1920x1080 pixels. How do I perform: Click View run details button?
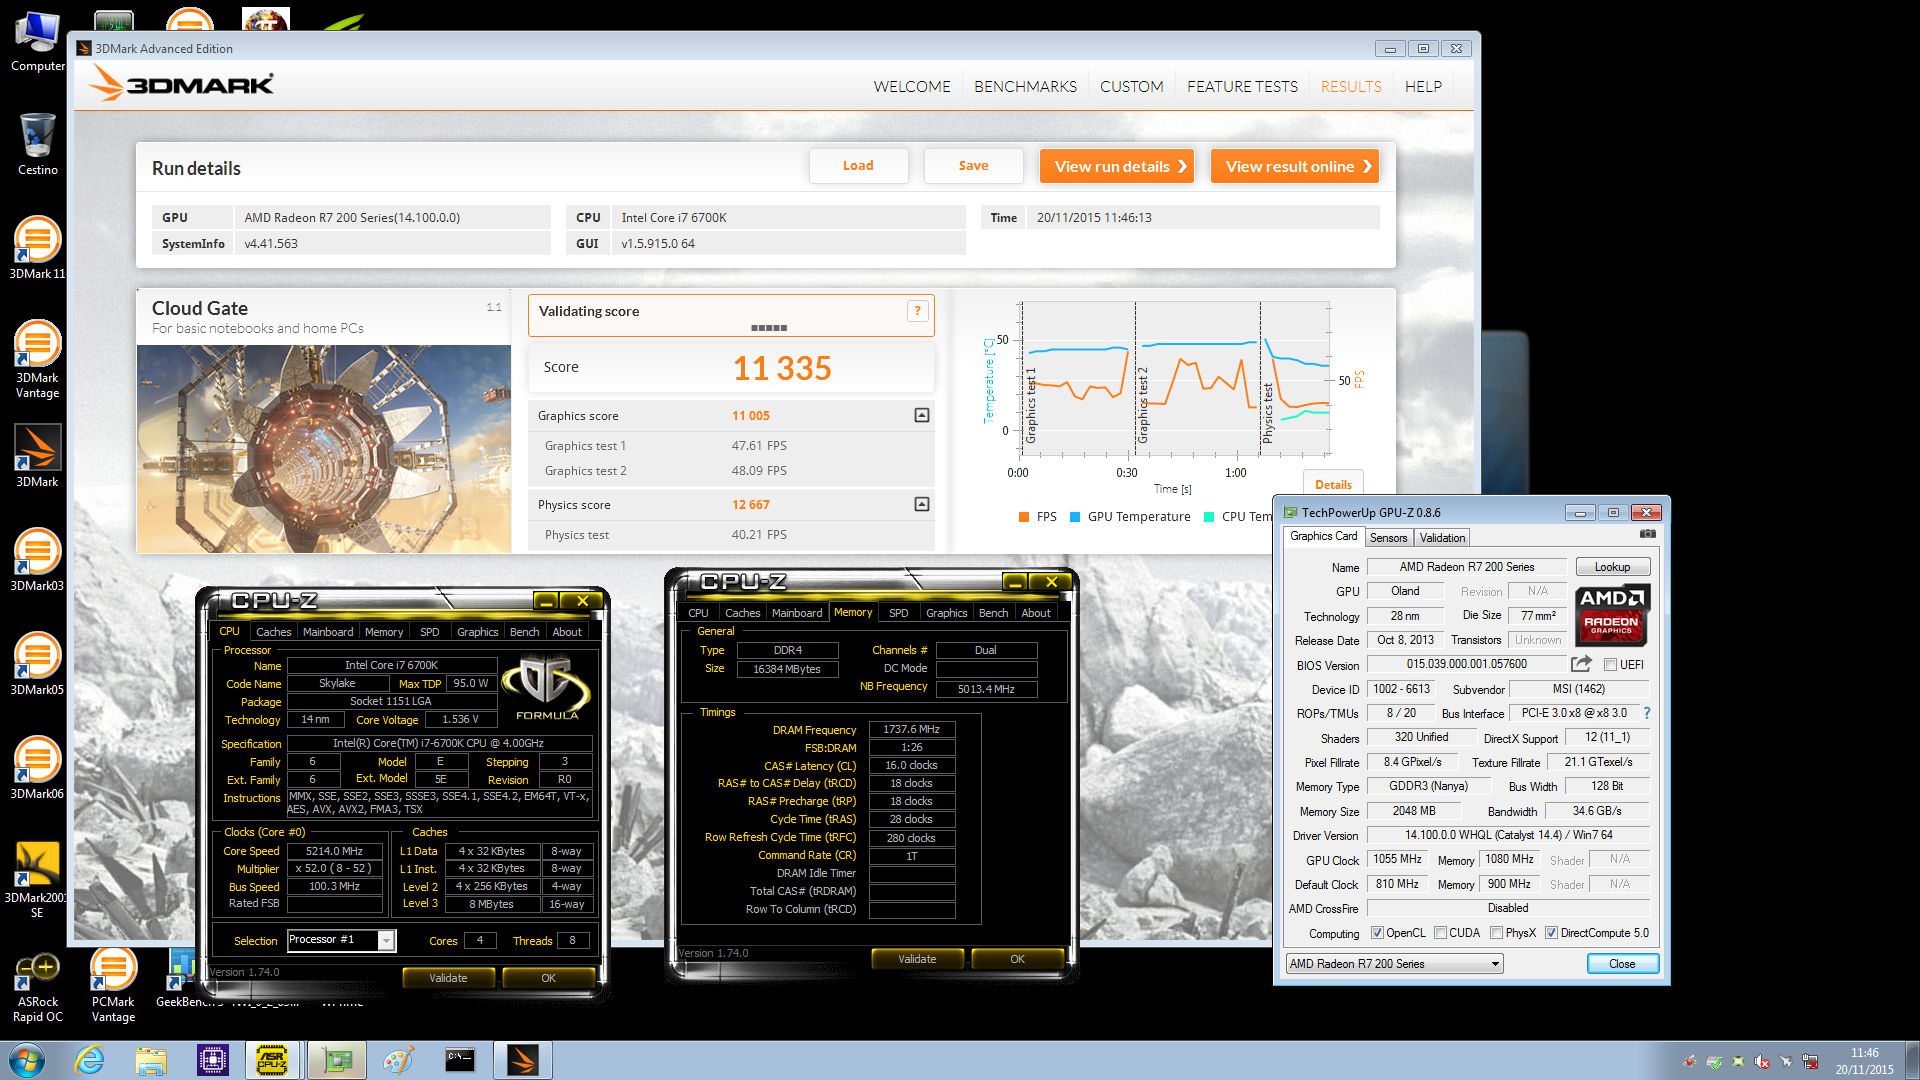tap(1118, 166)
